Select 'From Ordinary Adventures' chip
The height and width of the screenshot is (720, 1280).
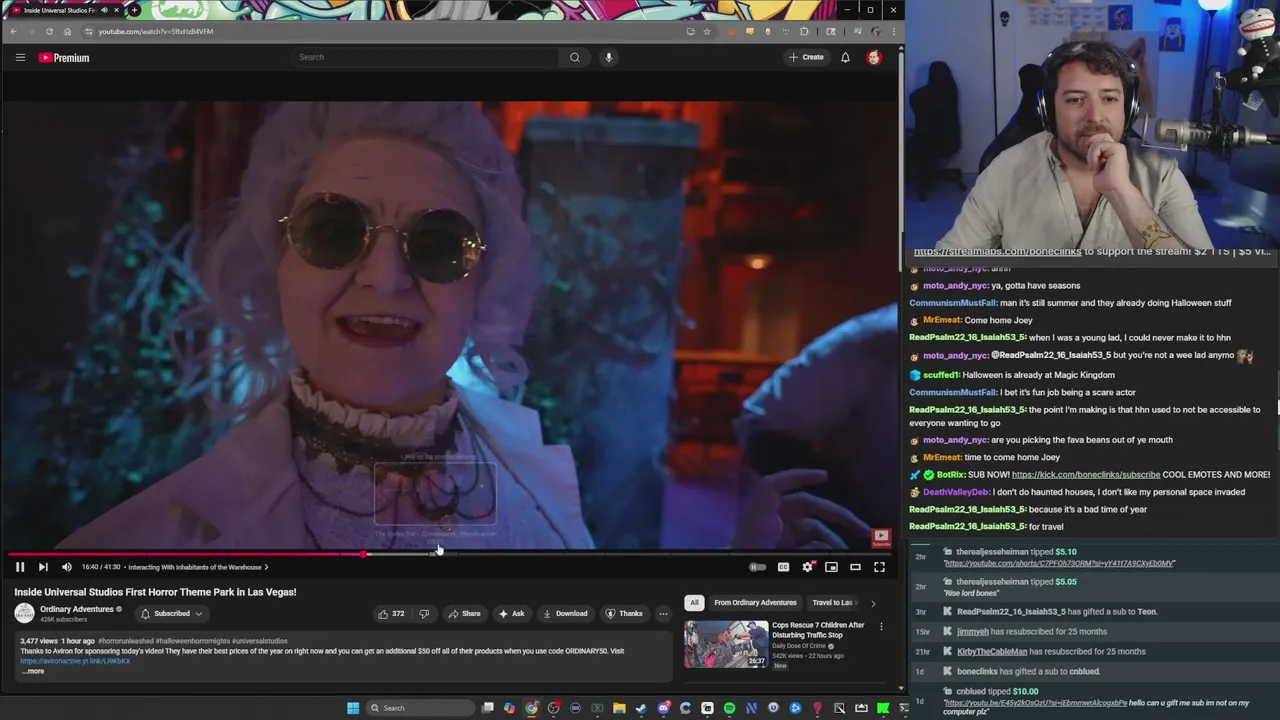click(x=755, y=602)
